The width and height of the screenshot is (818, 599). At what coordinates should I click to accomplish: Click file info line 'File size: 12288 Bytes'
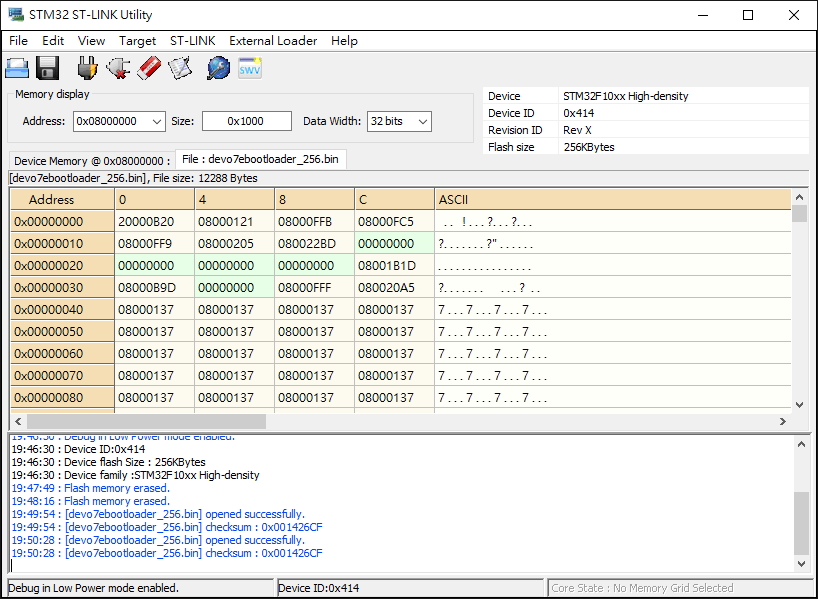pyautogui.click(x=205, y=178)
